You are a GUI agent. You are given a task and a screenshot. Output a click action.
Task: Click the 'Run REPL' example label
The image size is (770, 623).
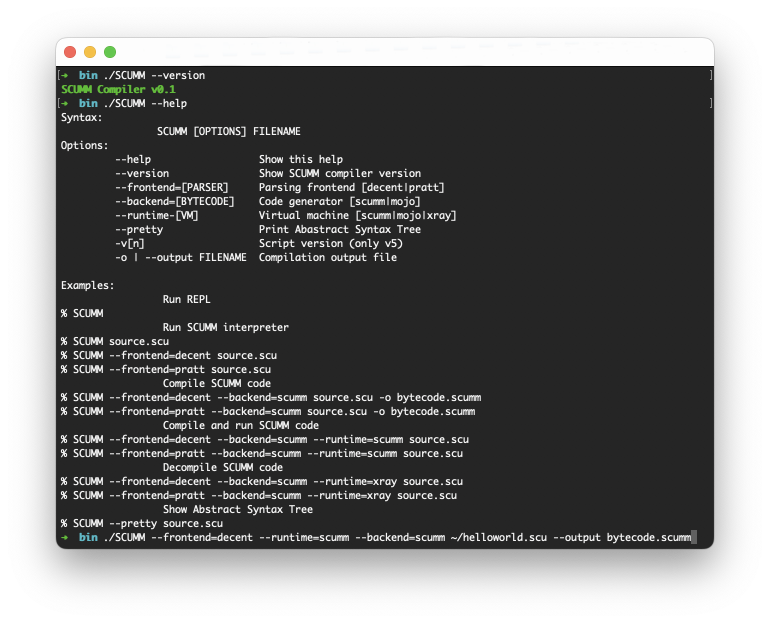[x=186, y=299]
